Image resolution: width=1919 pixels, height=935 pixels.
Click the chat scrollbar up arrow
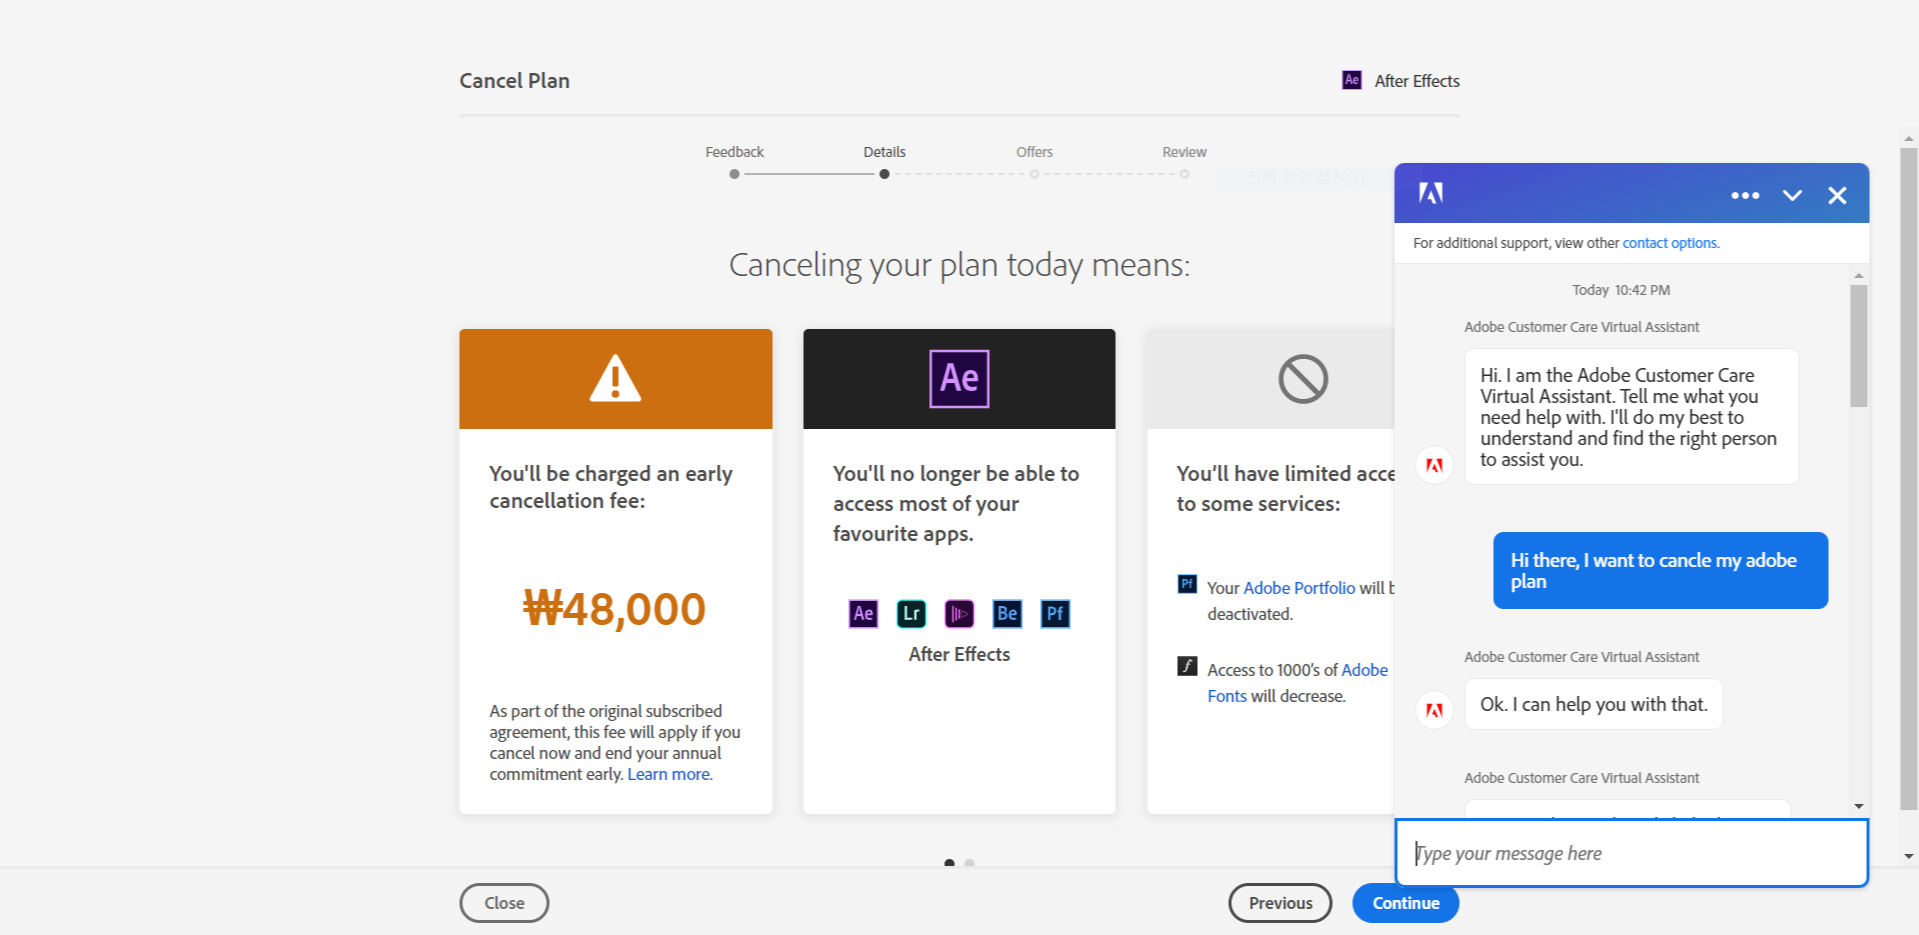pyautogui.click(x=1858, y=275)
